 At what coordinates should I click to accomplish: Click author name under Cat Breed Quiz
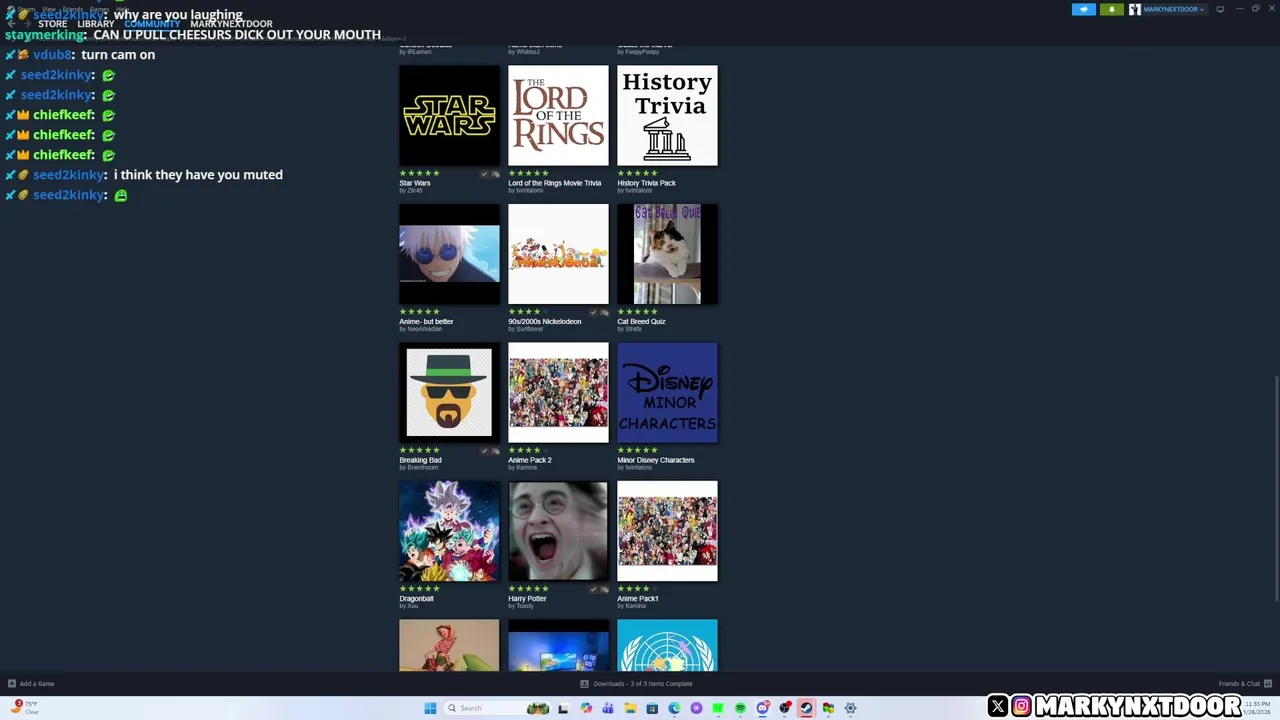tap(633, 329)
